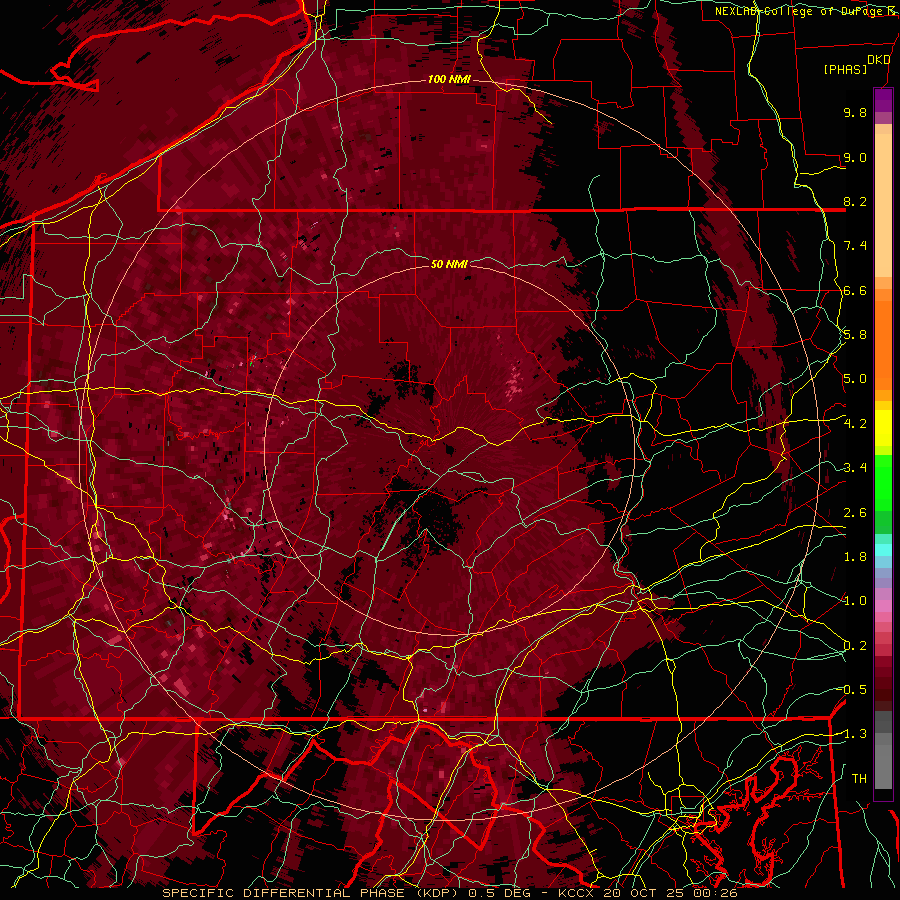
Task: Click the purple swatch atop color bar
Action: pyautogui.click(x=883, y=100)
